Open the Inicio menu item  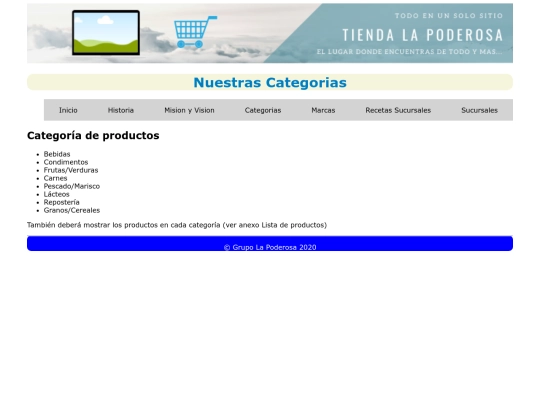coord(68,110)
